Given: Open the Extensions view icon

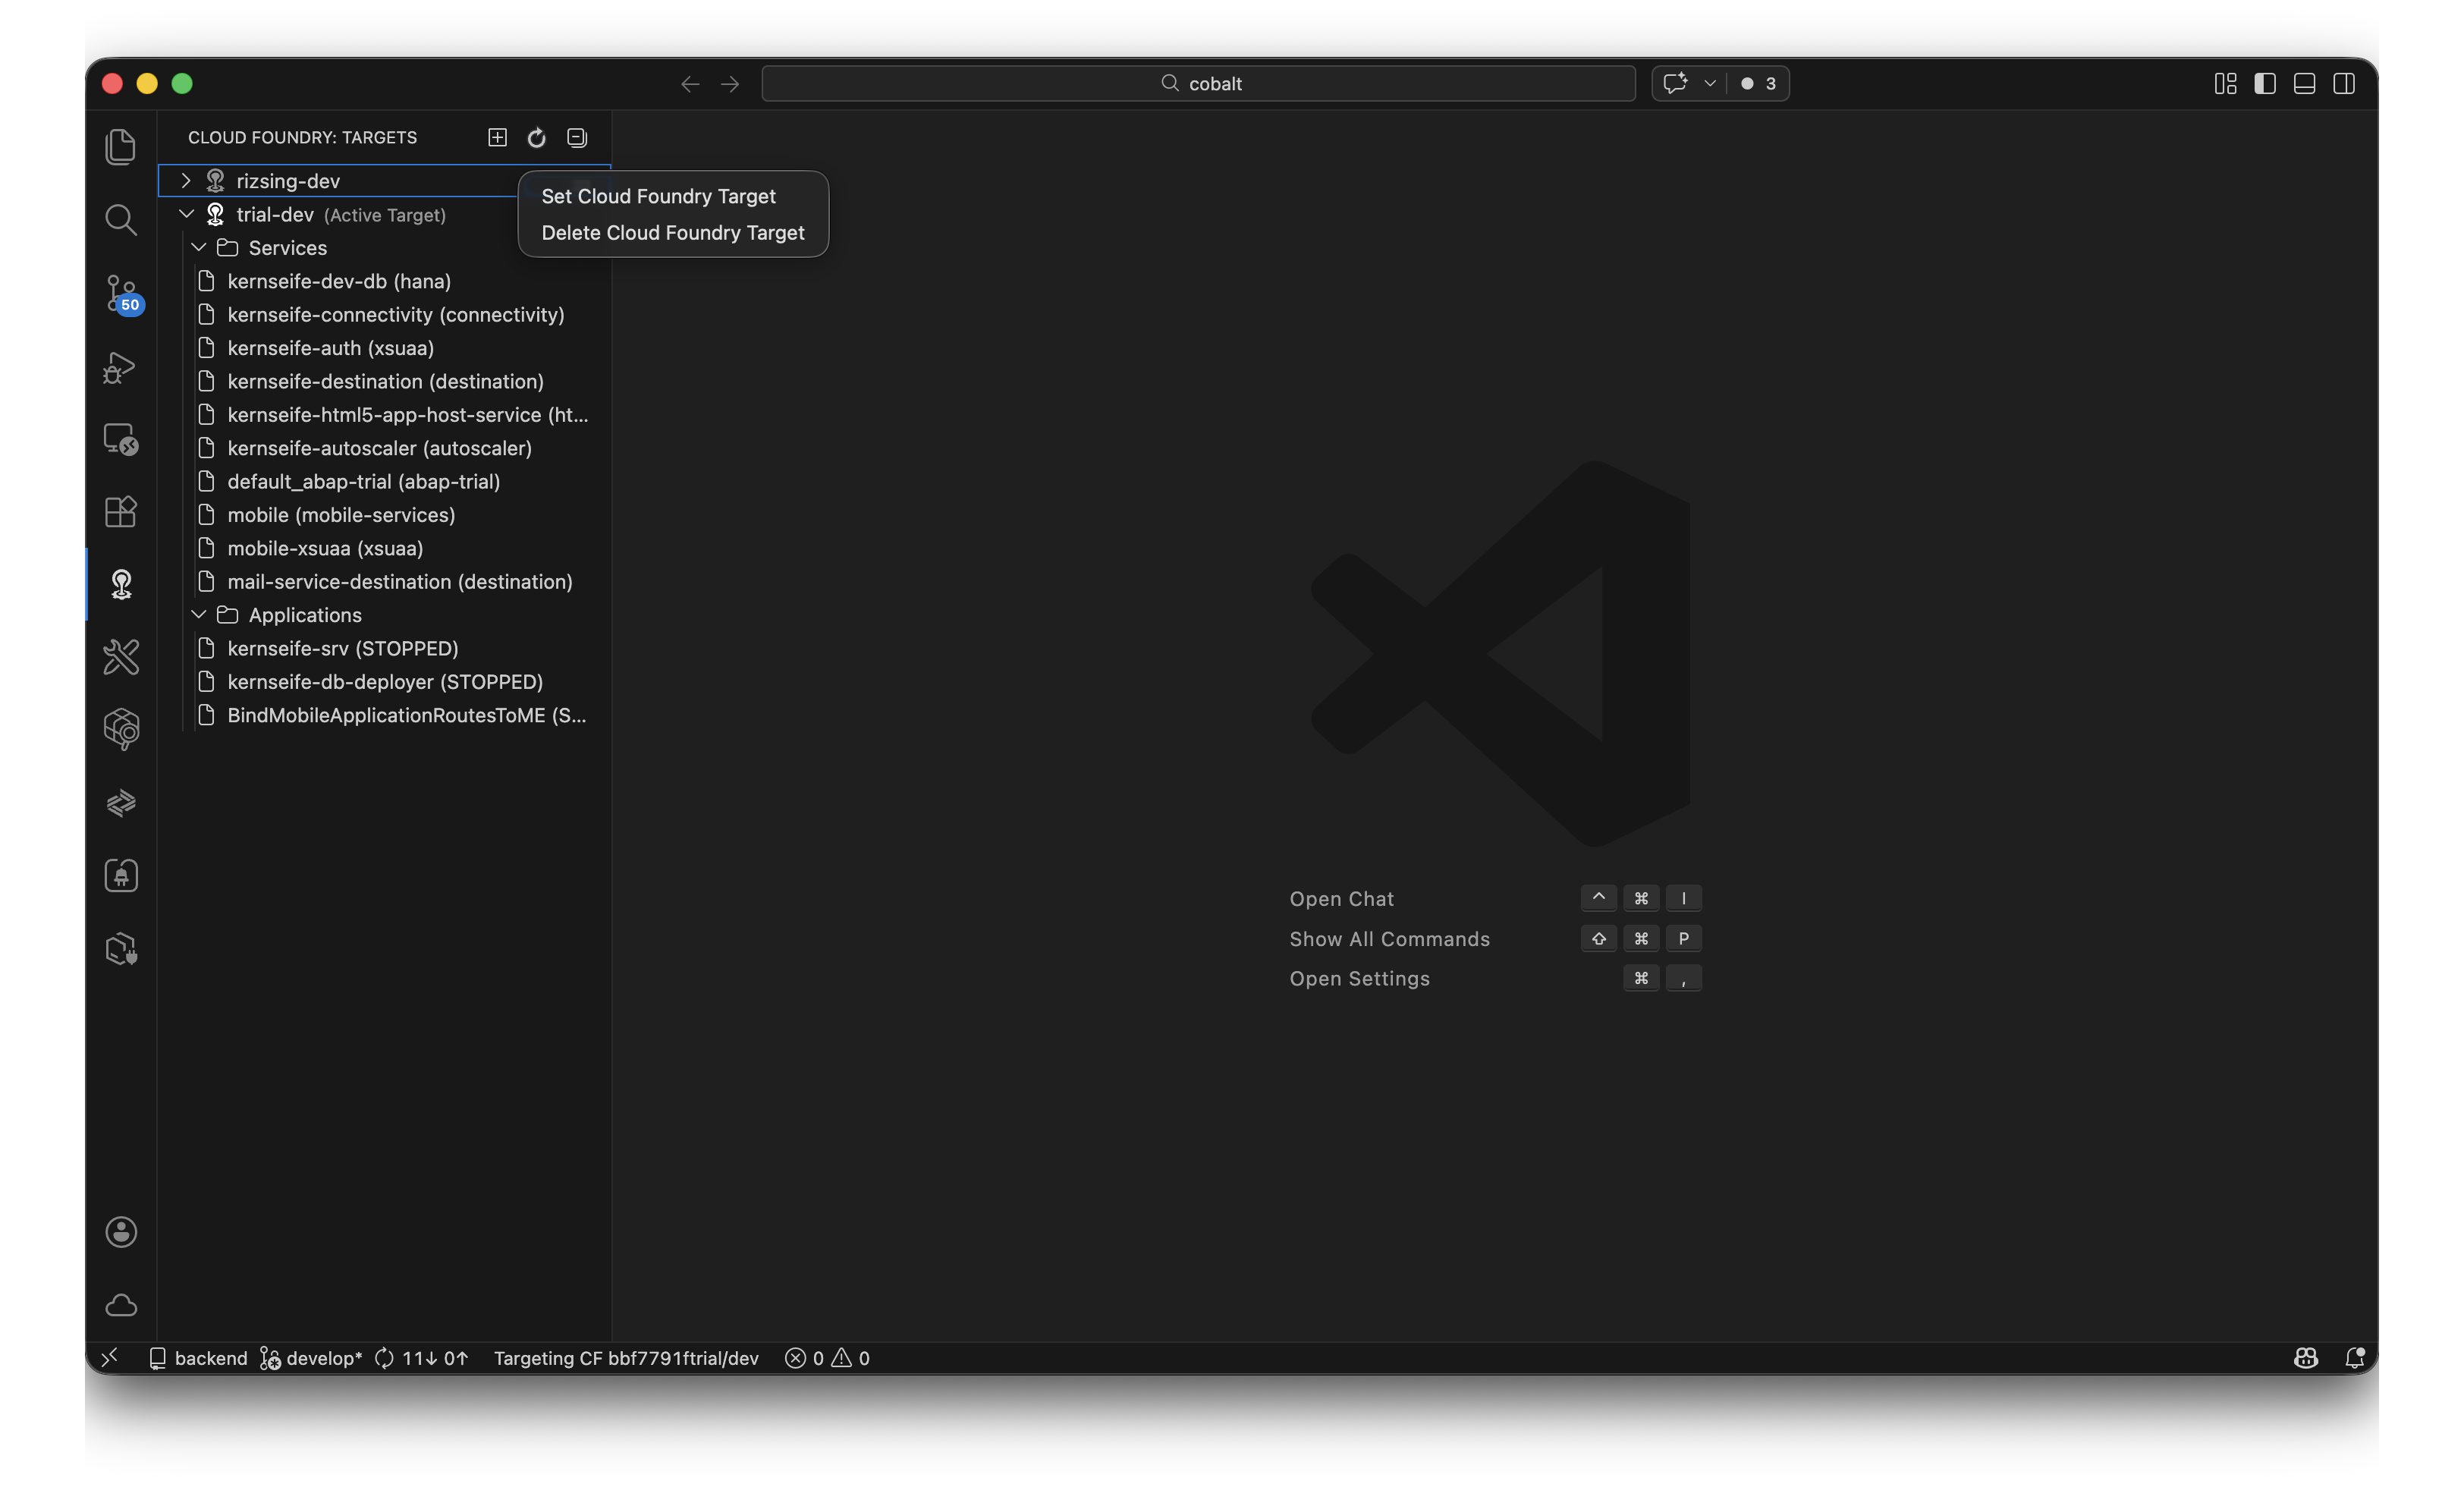Looking at the screenshot, I should pos(121,512).
